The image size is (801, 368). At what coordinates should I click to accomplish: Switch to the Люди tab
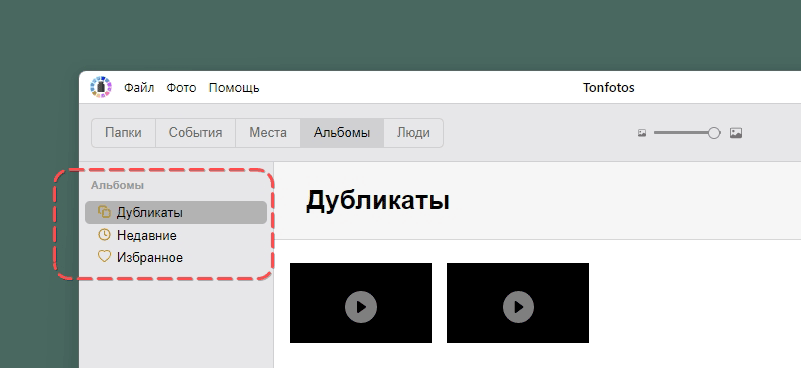point(413,133)
